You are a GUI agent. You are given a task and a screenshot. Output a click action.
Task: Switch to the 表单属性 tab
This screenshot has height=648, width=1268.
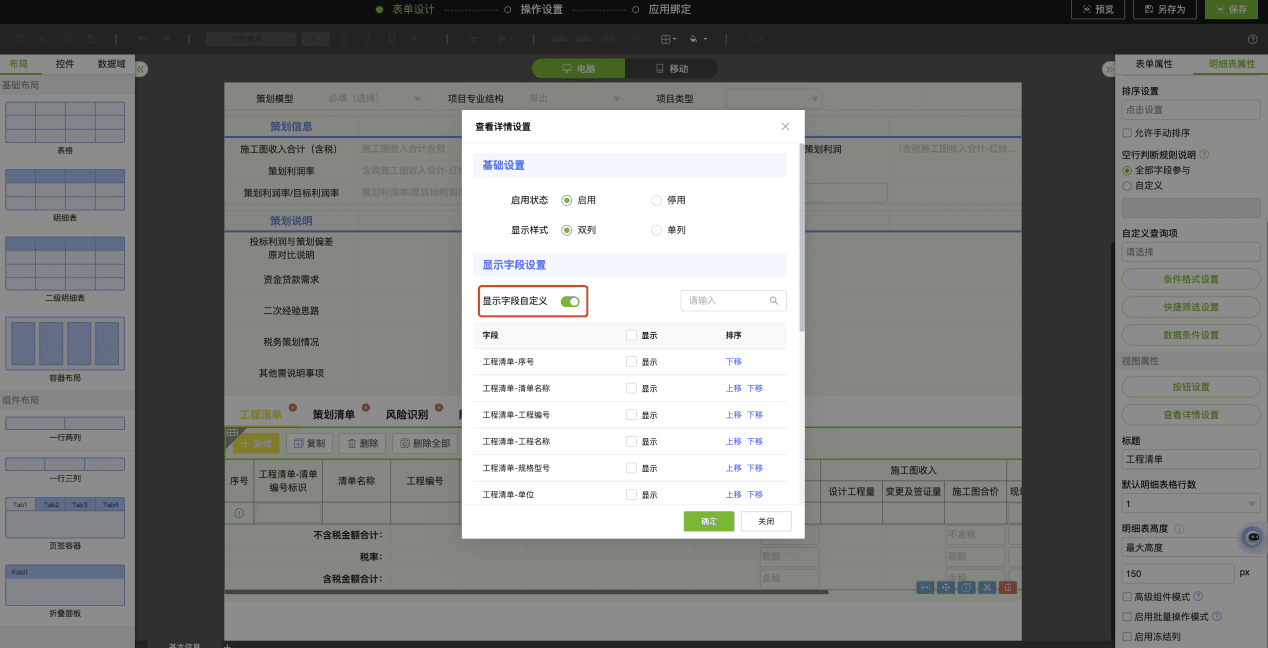tap(1153, 63)
